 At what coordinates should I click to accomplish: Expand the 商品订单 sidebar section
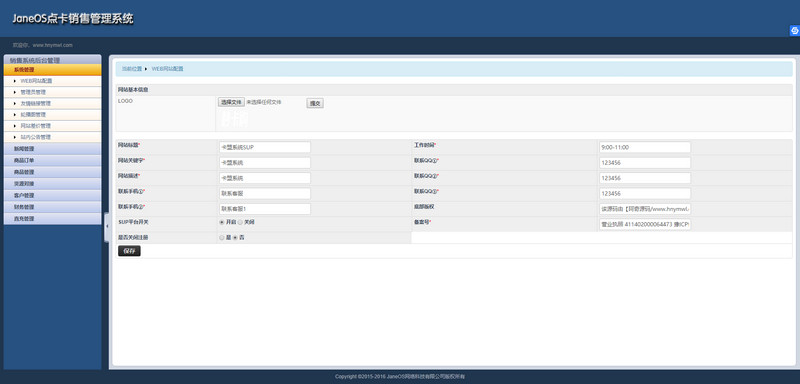pyautogui.click(x=53, y=161)
